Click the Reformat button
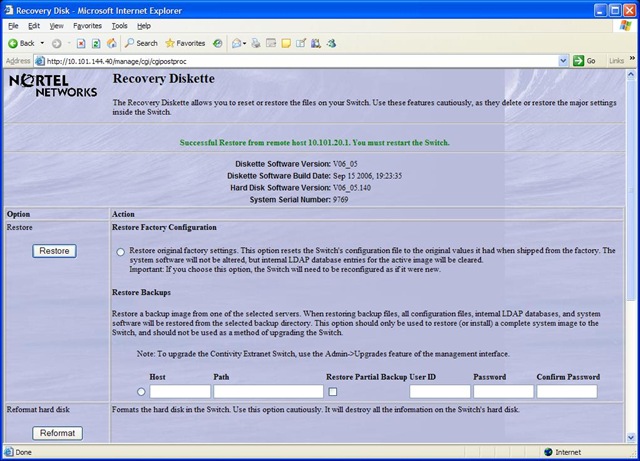 click(x=57, y=433)
